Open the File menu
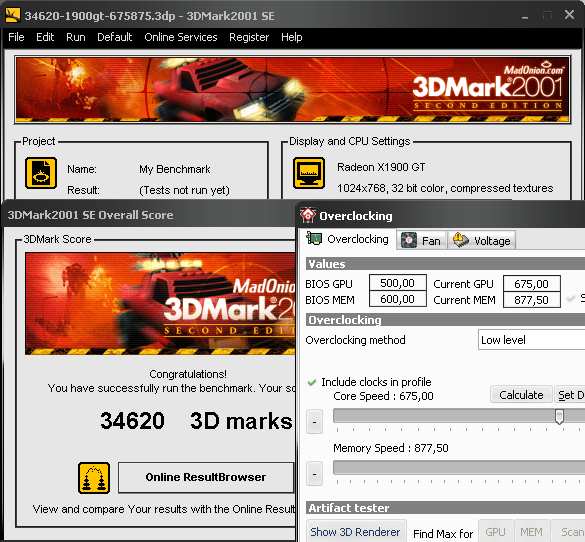585x542 pixels. point(16,37)
